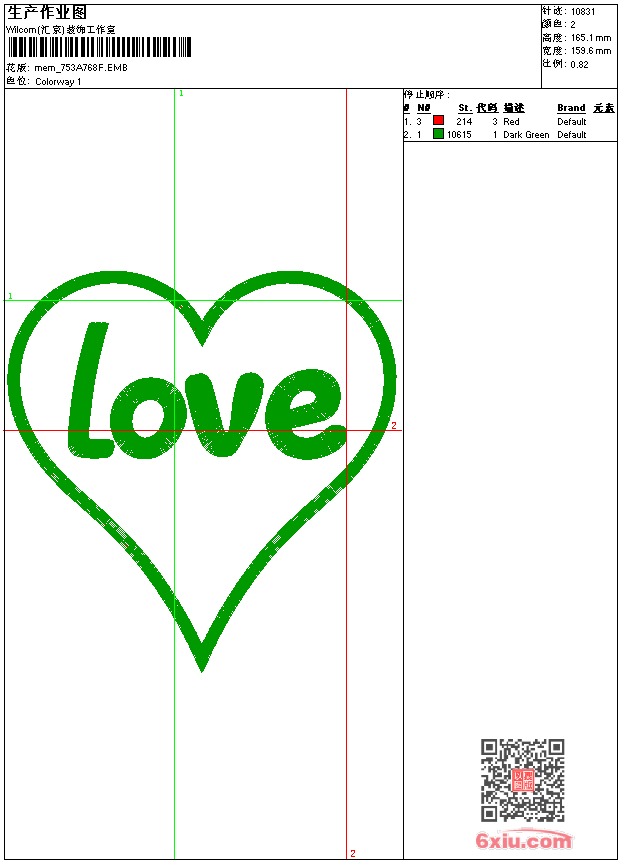Screen dimensions: 620x860
Task: Click the green heart's bottom tip
Action: point(202,661)
